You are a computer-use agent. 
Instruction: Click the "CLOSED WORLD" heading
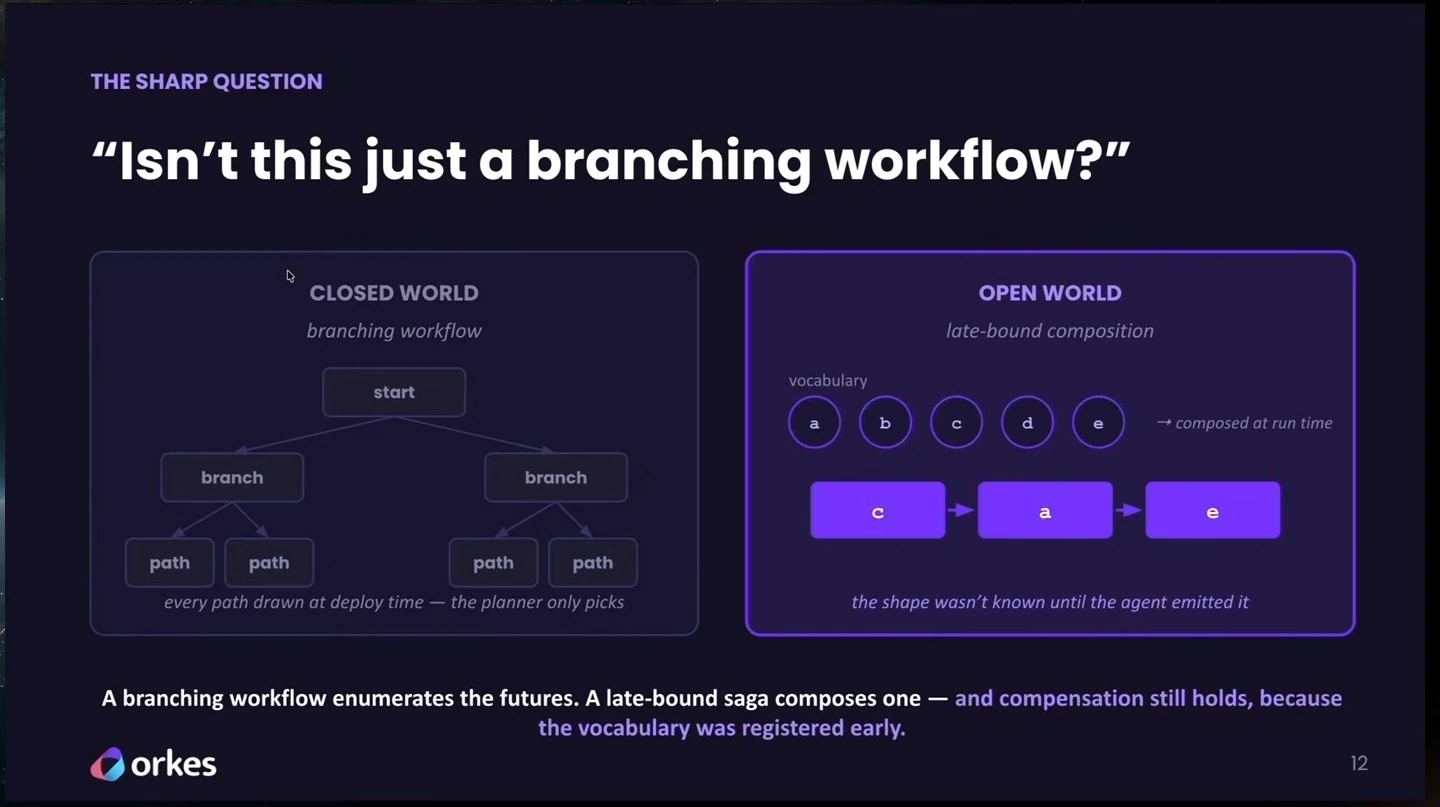(394, 293)
